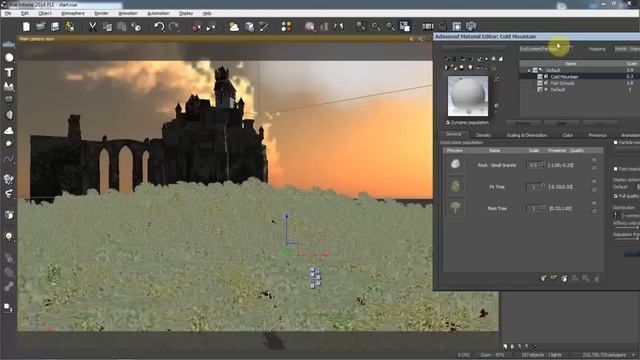640x360 pixels.
Task: Click the Add plant icon below population list
Action: (553, 278)
